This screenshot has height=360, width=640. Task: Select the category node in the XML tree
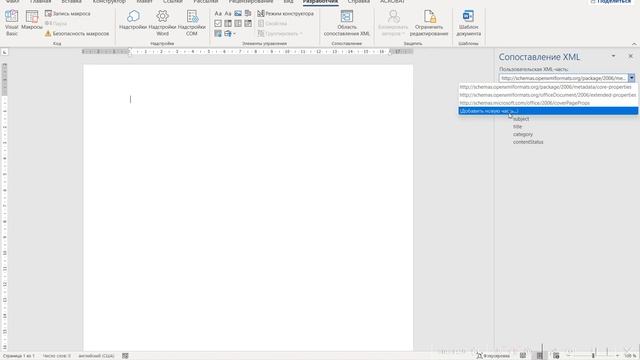pos(523,134)
